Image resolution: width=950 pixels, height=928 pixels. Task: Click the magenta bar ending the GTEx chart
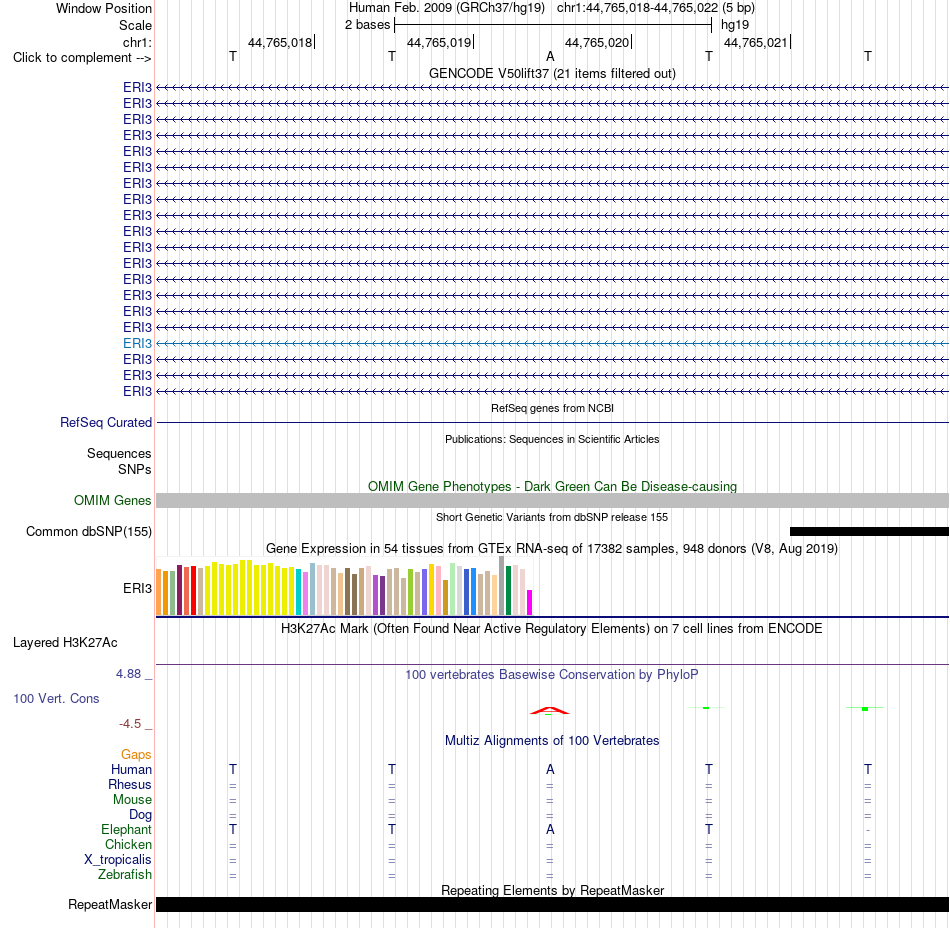(x=530, y=603)
